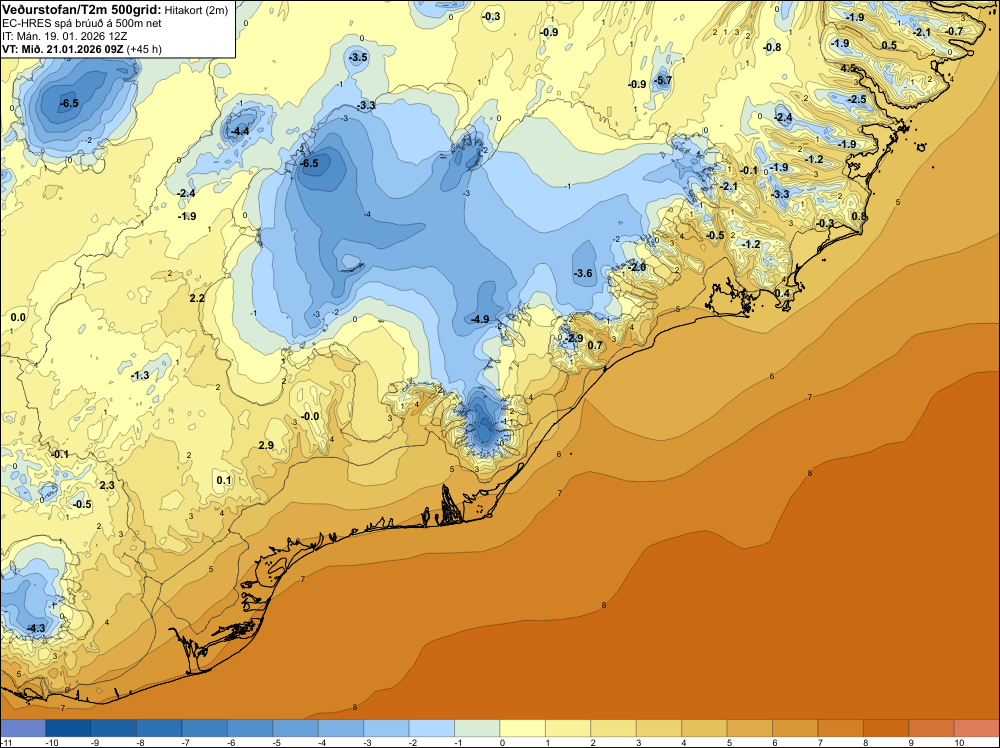Click the '0.8' coastal temperature value

pyautogui.click(x=860, y=216)
